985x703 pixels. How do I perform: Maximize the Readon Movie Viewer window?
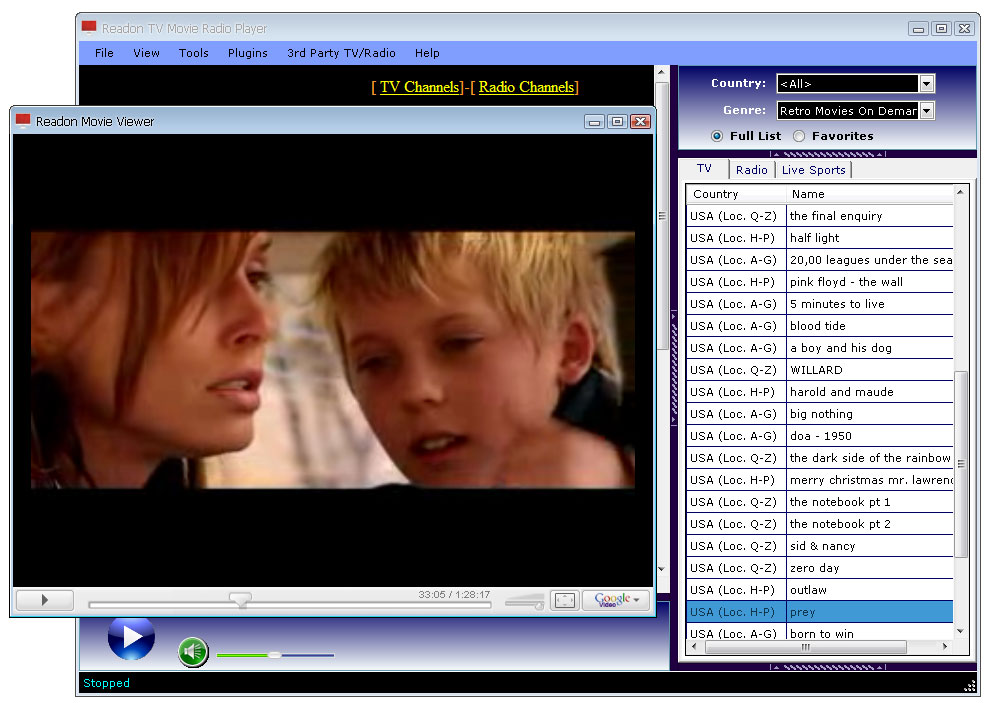click(618, 121)
